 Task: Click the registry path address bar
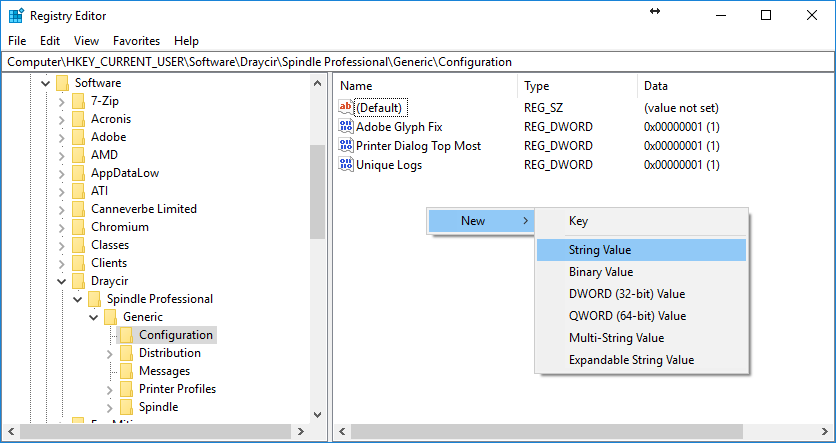tap(418, 62)
